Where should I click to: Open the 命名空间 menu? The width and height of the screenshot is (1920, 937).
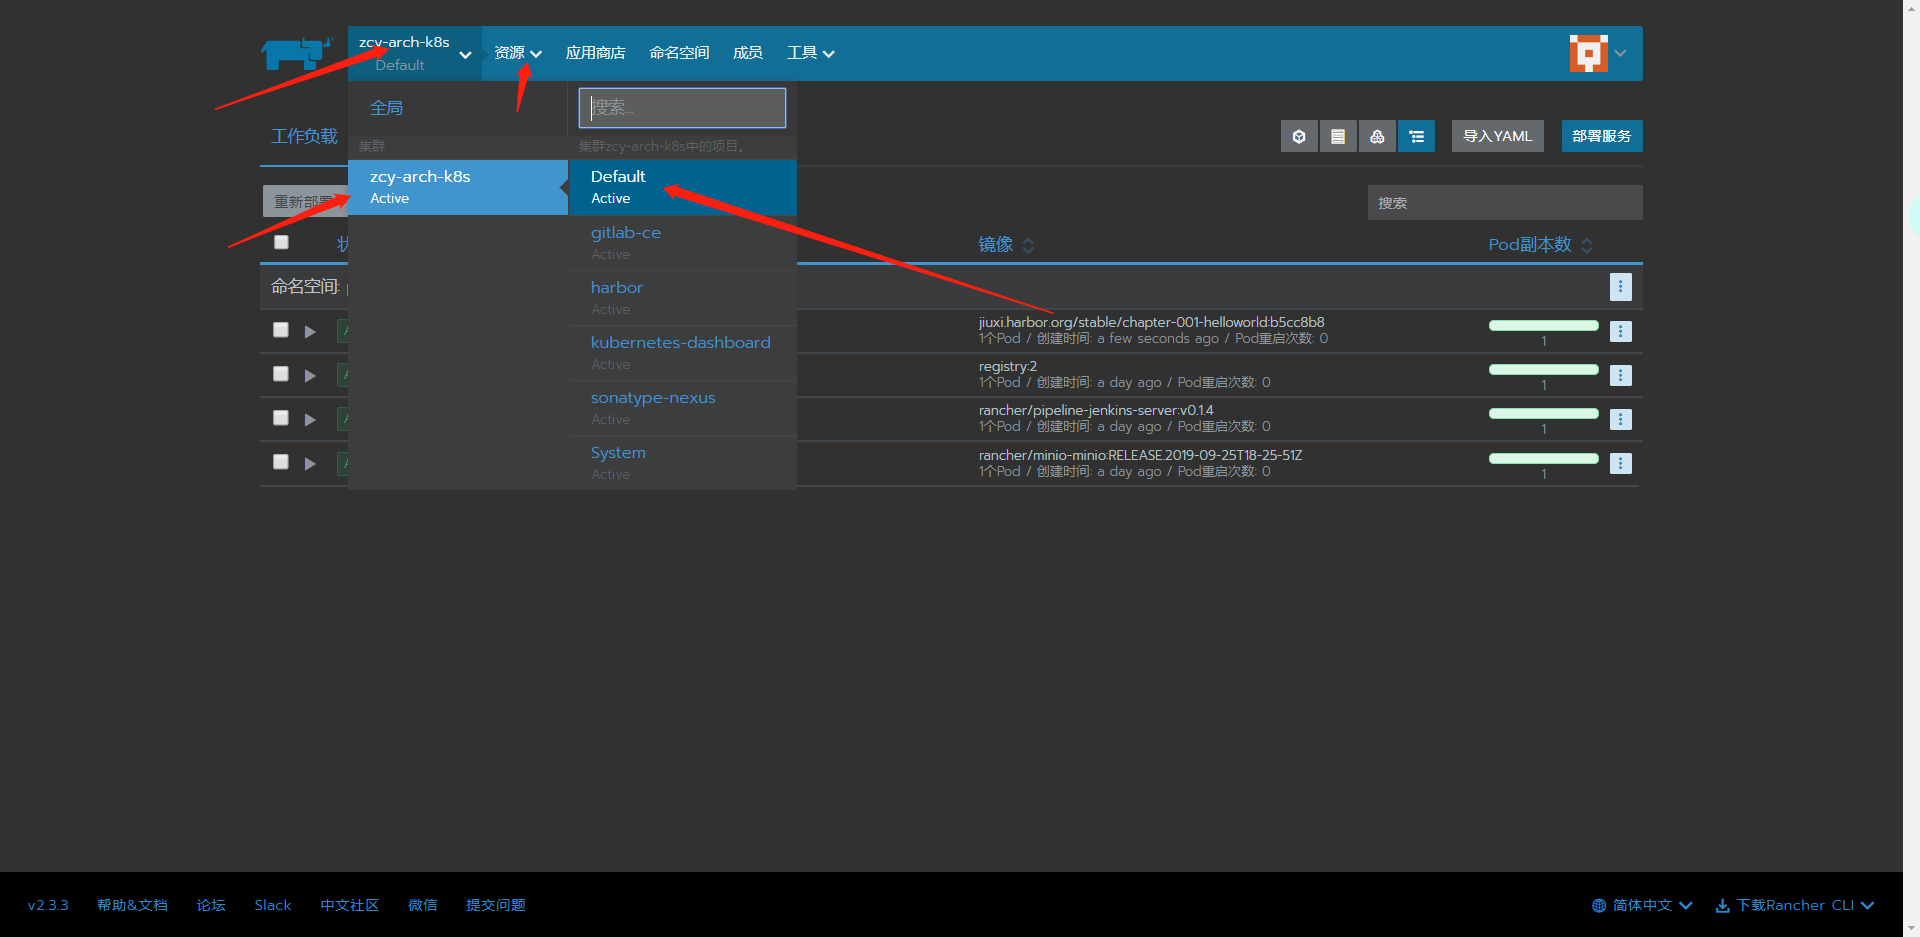point(679,53)
